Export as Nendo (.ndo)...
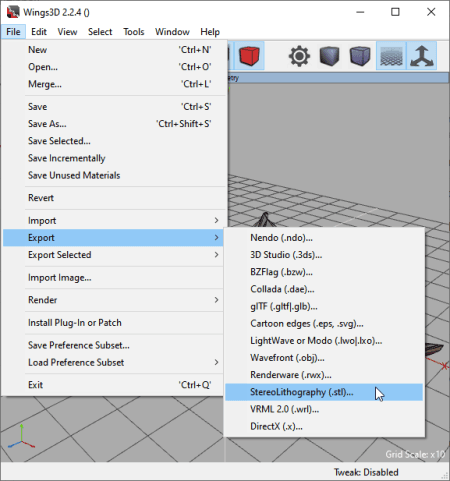 click(x=324, y=238)
